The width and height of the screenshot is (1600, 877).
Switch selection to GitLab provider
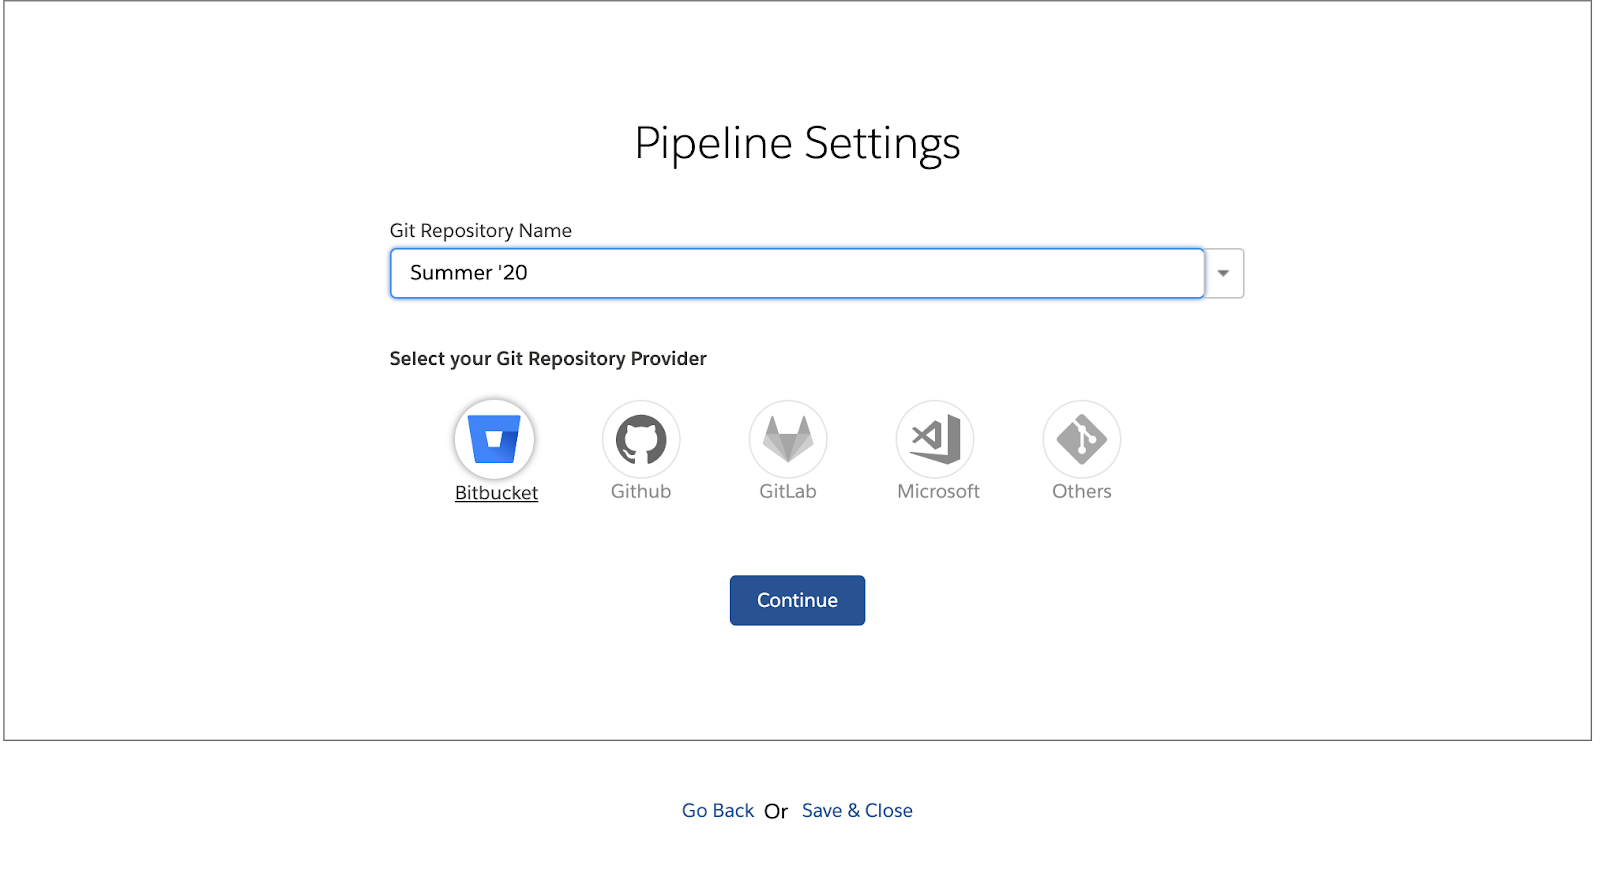788,440
